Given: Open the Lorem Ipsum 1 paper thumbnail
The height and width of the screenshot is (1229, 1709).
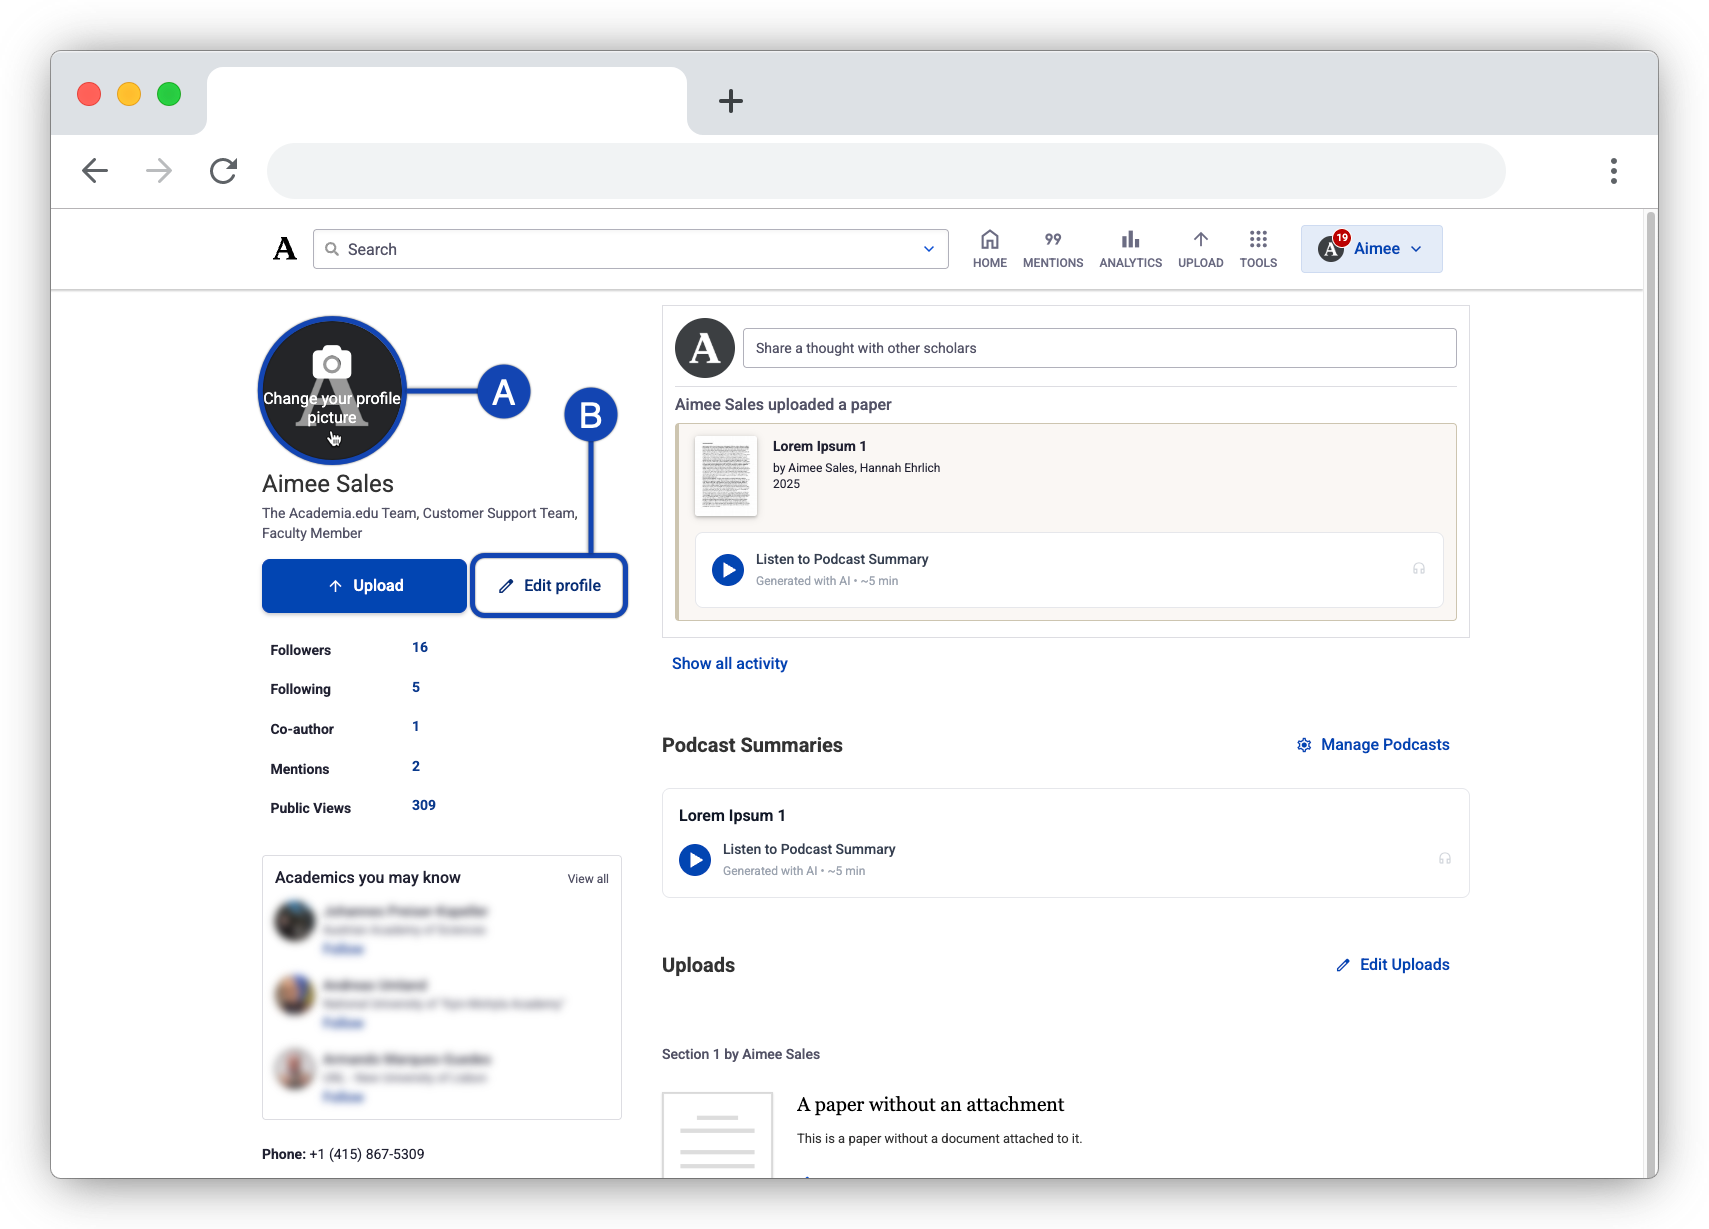Looking at the screenshot, I should click(726, 476).
